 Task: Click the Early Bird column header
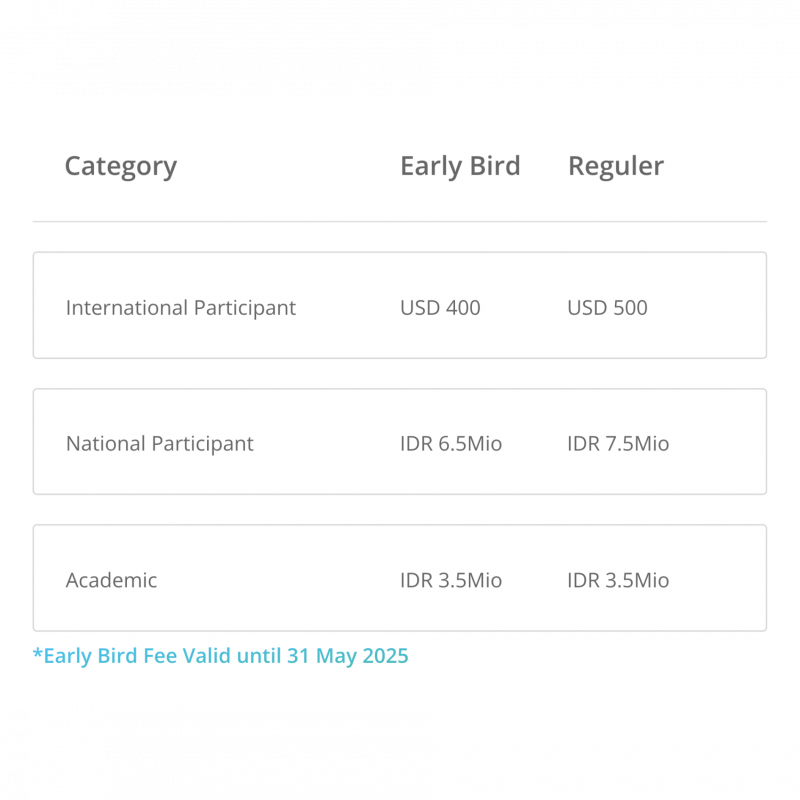[x=460, y=166]
